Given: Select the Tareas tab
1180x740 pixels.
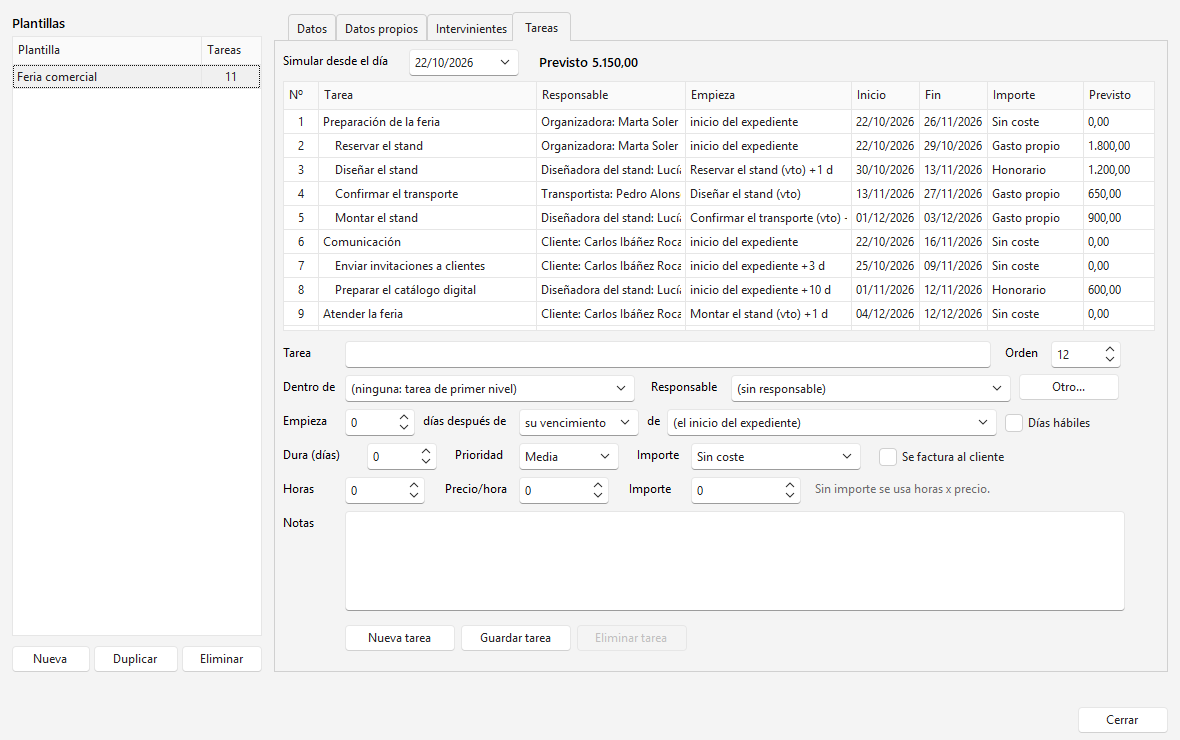Looking at the screenshot, I should [x=542, y=27].
